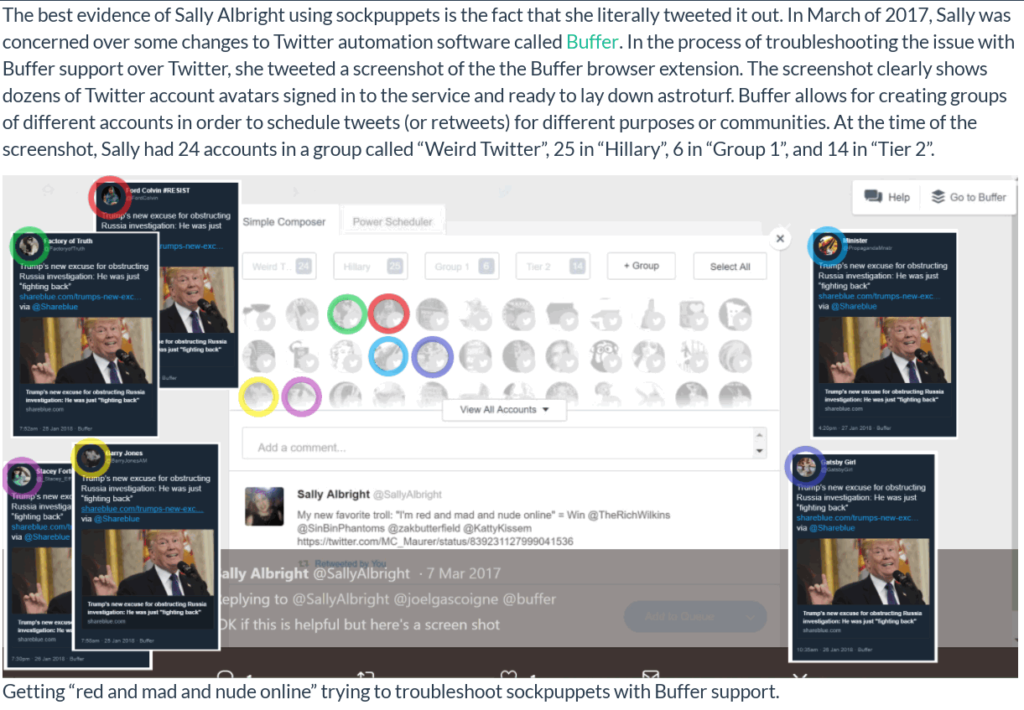
Task: Click the Go to Buffer stack icon
Action: pos(938,197)
